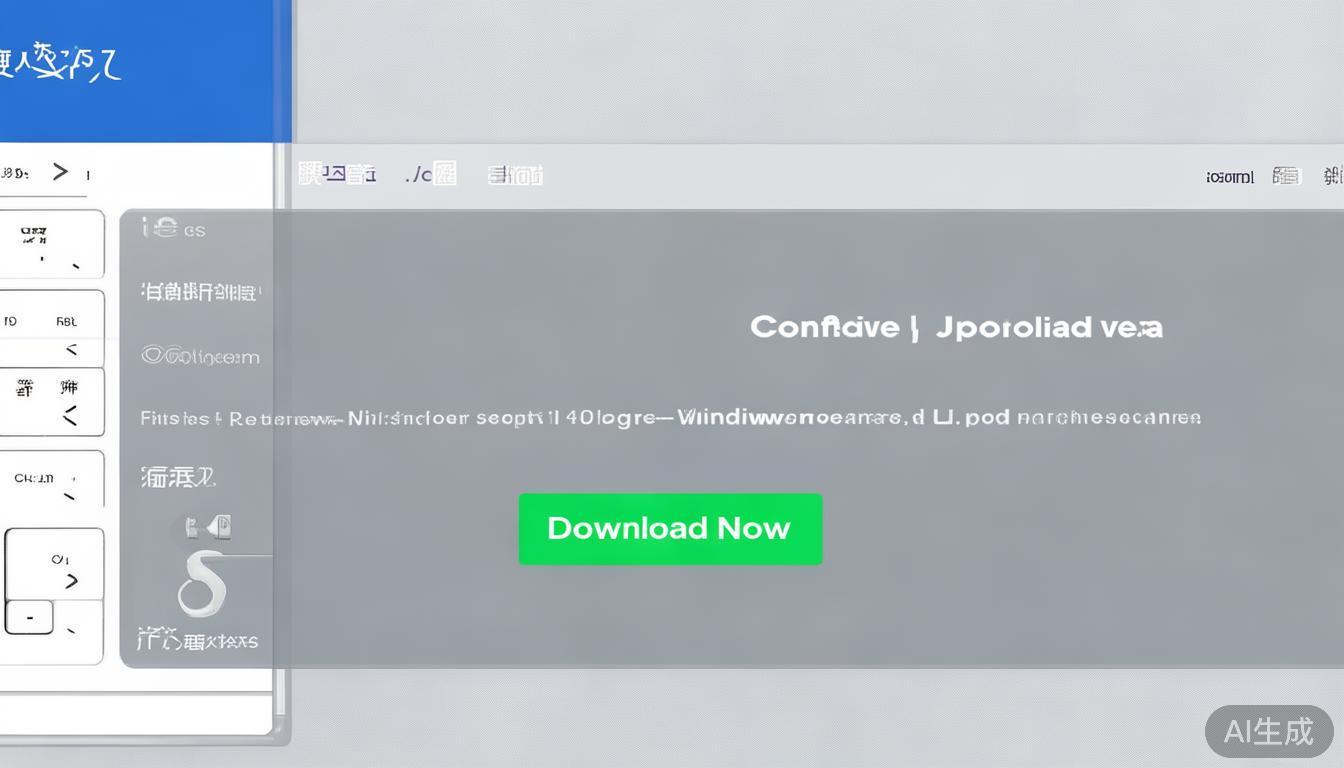Click the bottom text label under the S logo
The image size is (1344, 768).
(197, 640)
